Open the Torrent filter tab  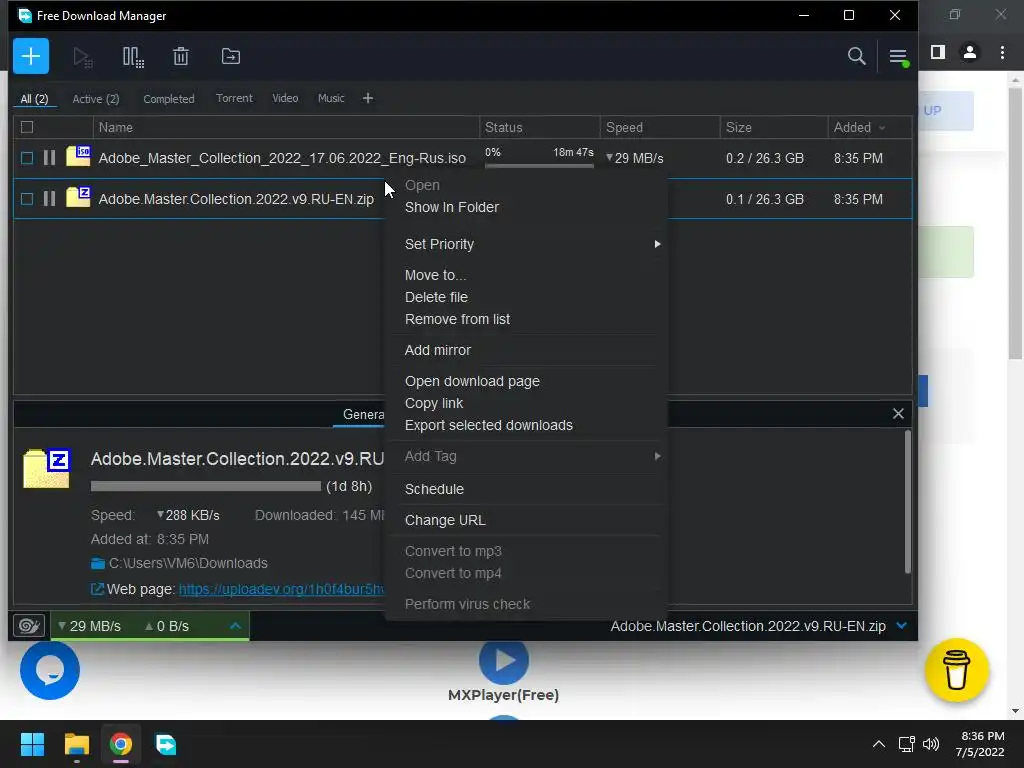(x=234, y=98)
